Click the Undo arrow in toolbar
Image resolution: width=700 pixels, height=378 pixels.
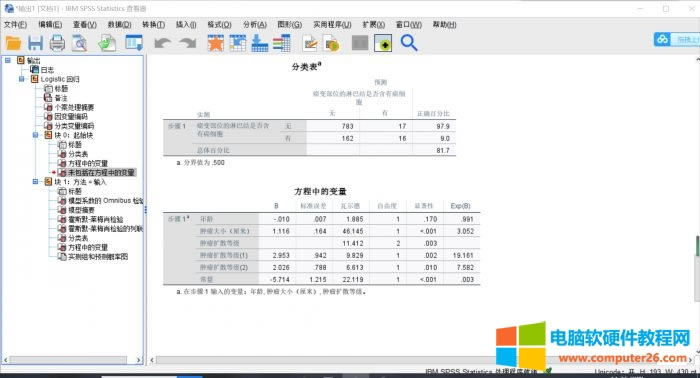coord(162,43)
